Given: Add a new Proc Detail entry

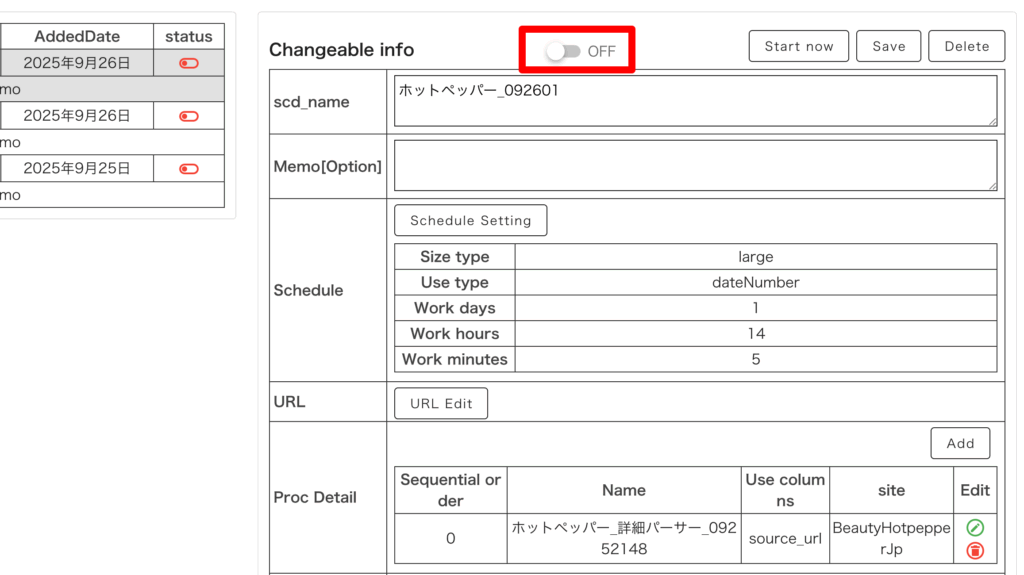Looking at the screenshot, I should tap(960, 443).
